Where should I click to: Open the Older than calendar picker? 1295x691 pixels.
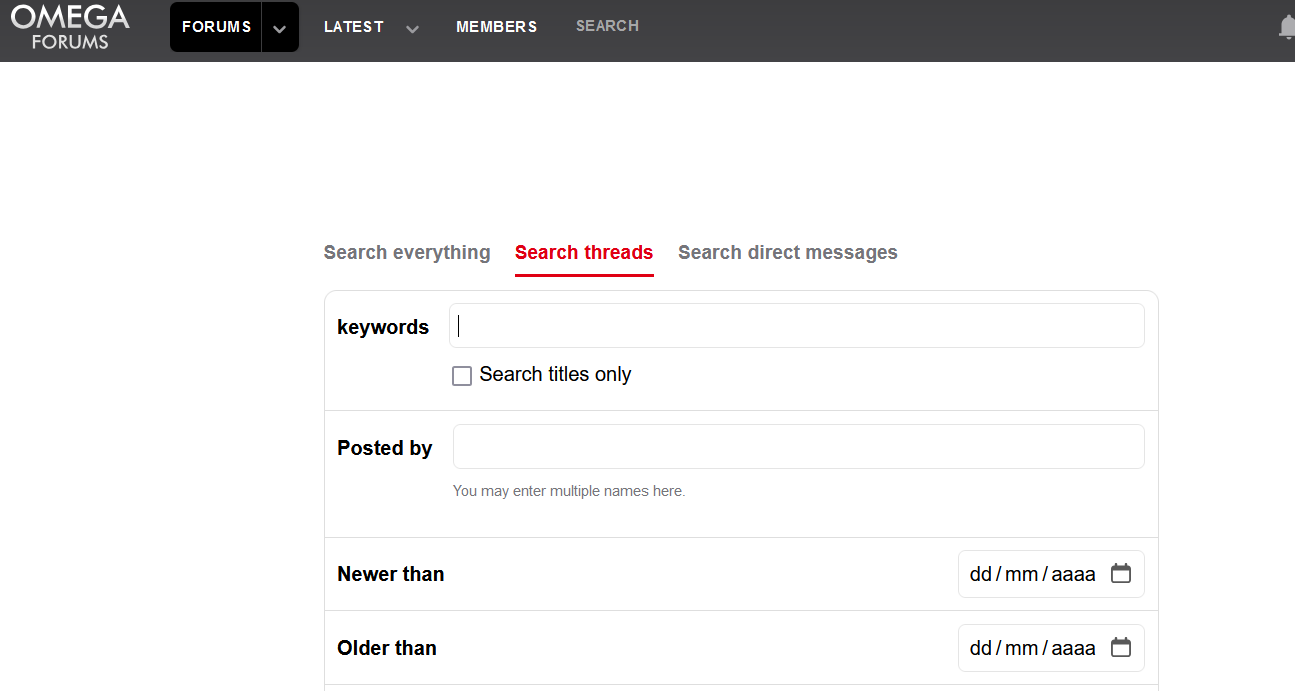pyautogui.click(x=1121, y=648)
